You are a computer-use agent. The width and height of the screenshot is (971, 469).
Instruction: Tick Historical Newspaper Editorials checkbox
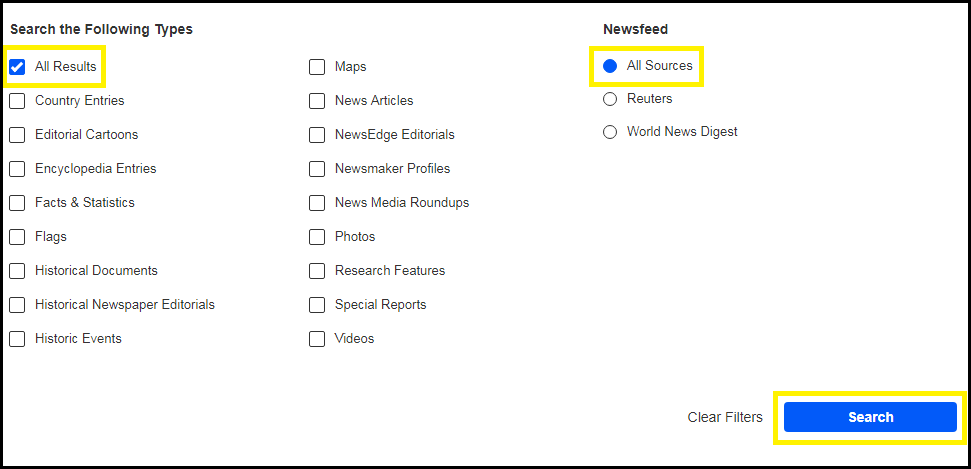coord(17,305)
